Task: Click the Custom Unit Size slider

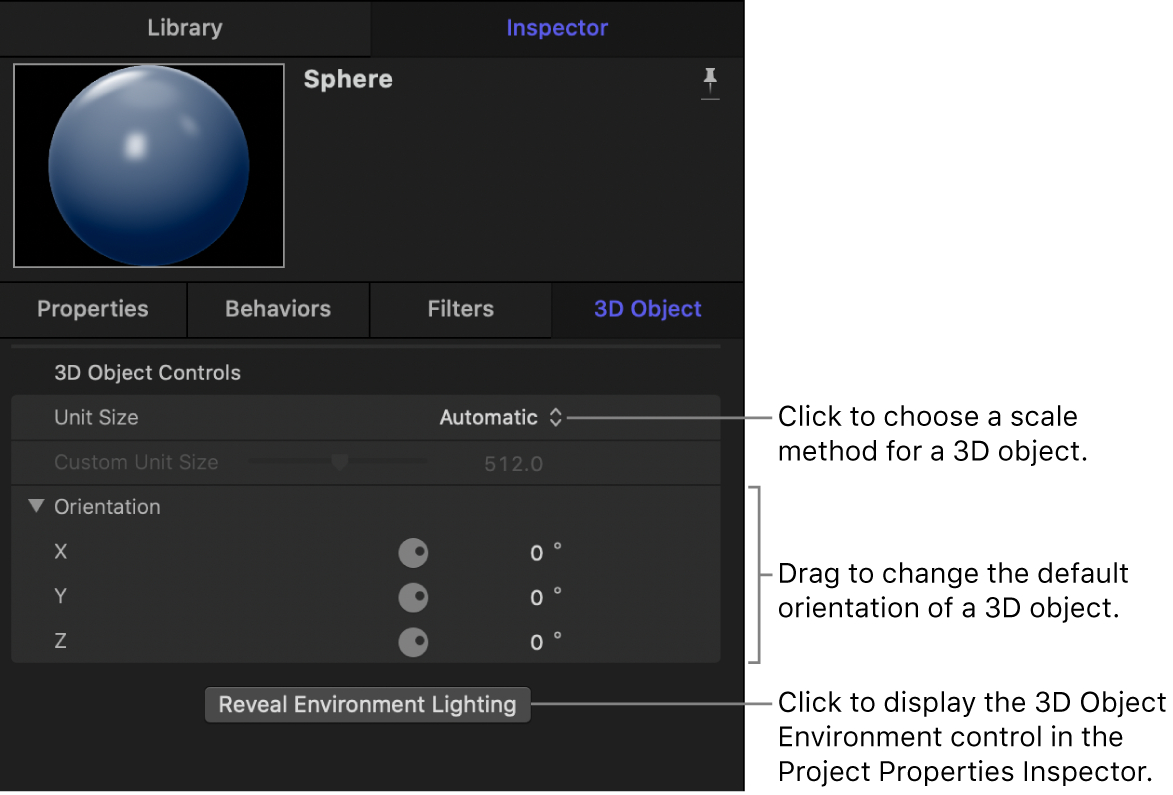Action: [339, 462]
